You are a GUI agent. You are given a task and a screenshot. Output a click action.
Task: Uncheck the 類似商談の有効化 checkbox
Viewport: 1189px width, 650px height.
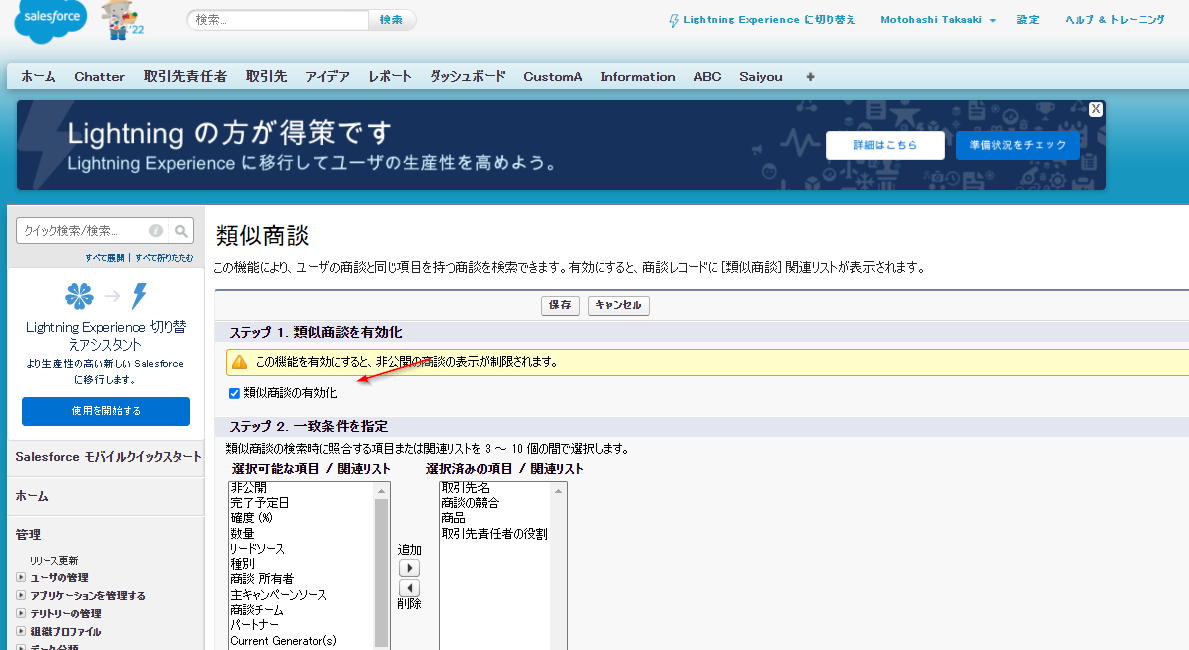tap(232, 392)
